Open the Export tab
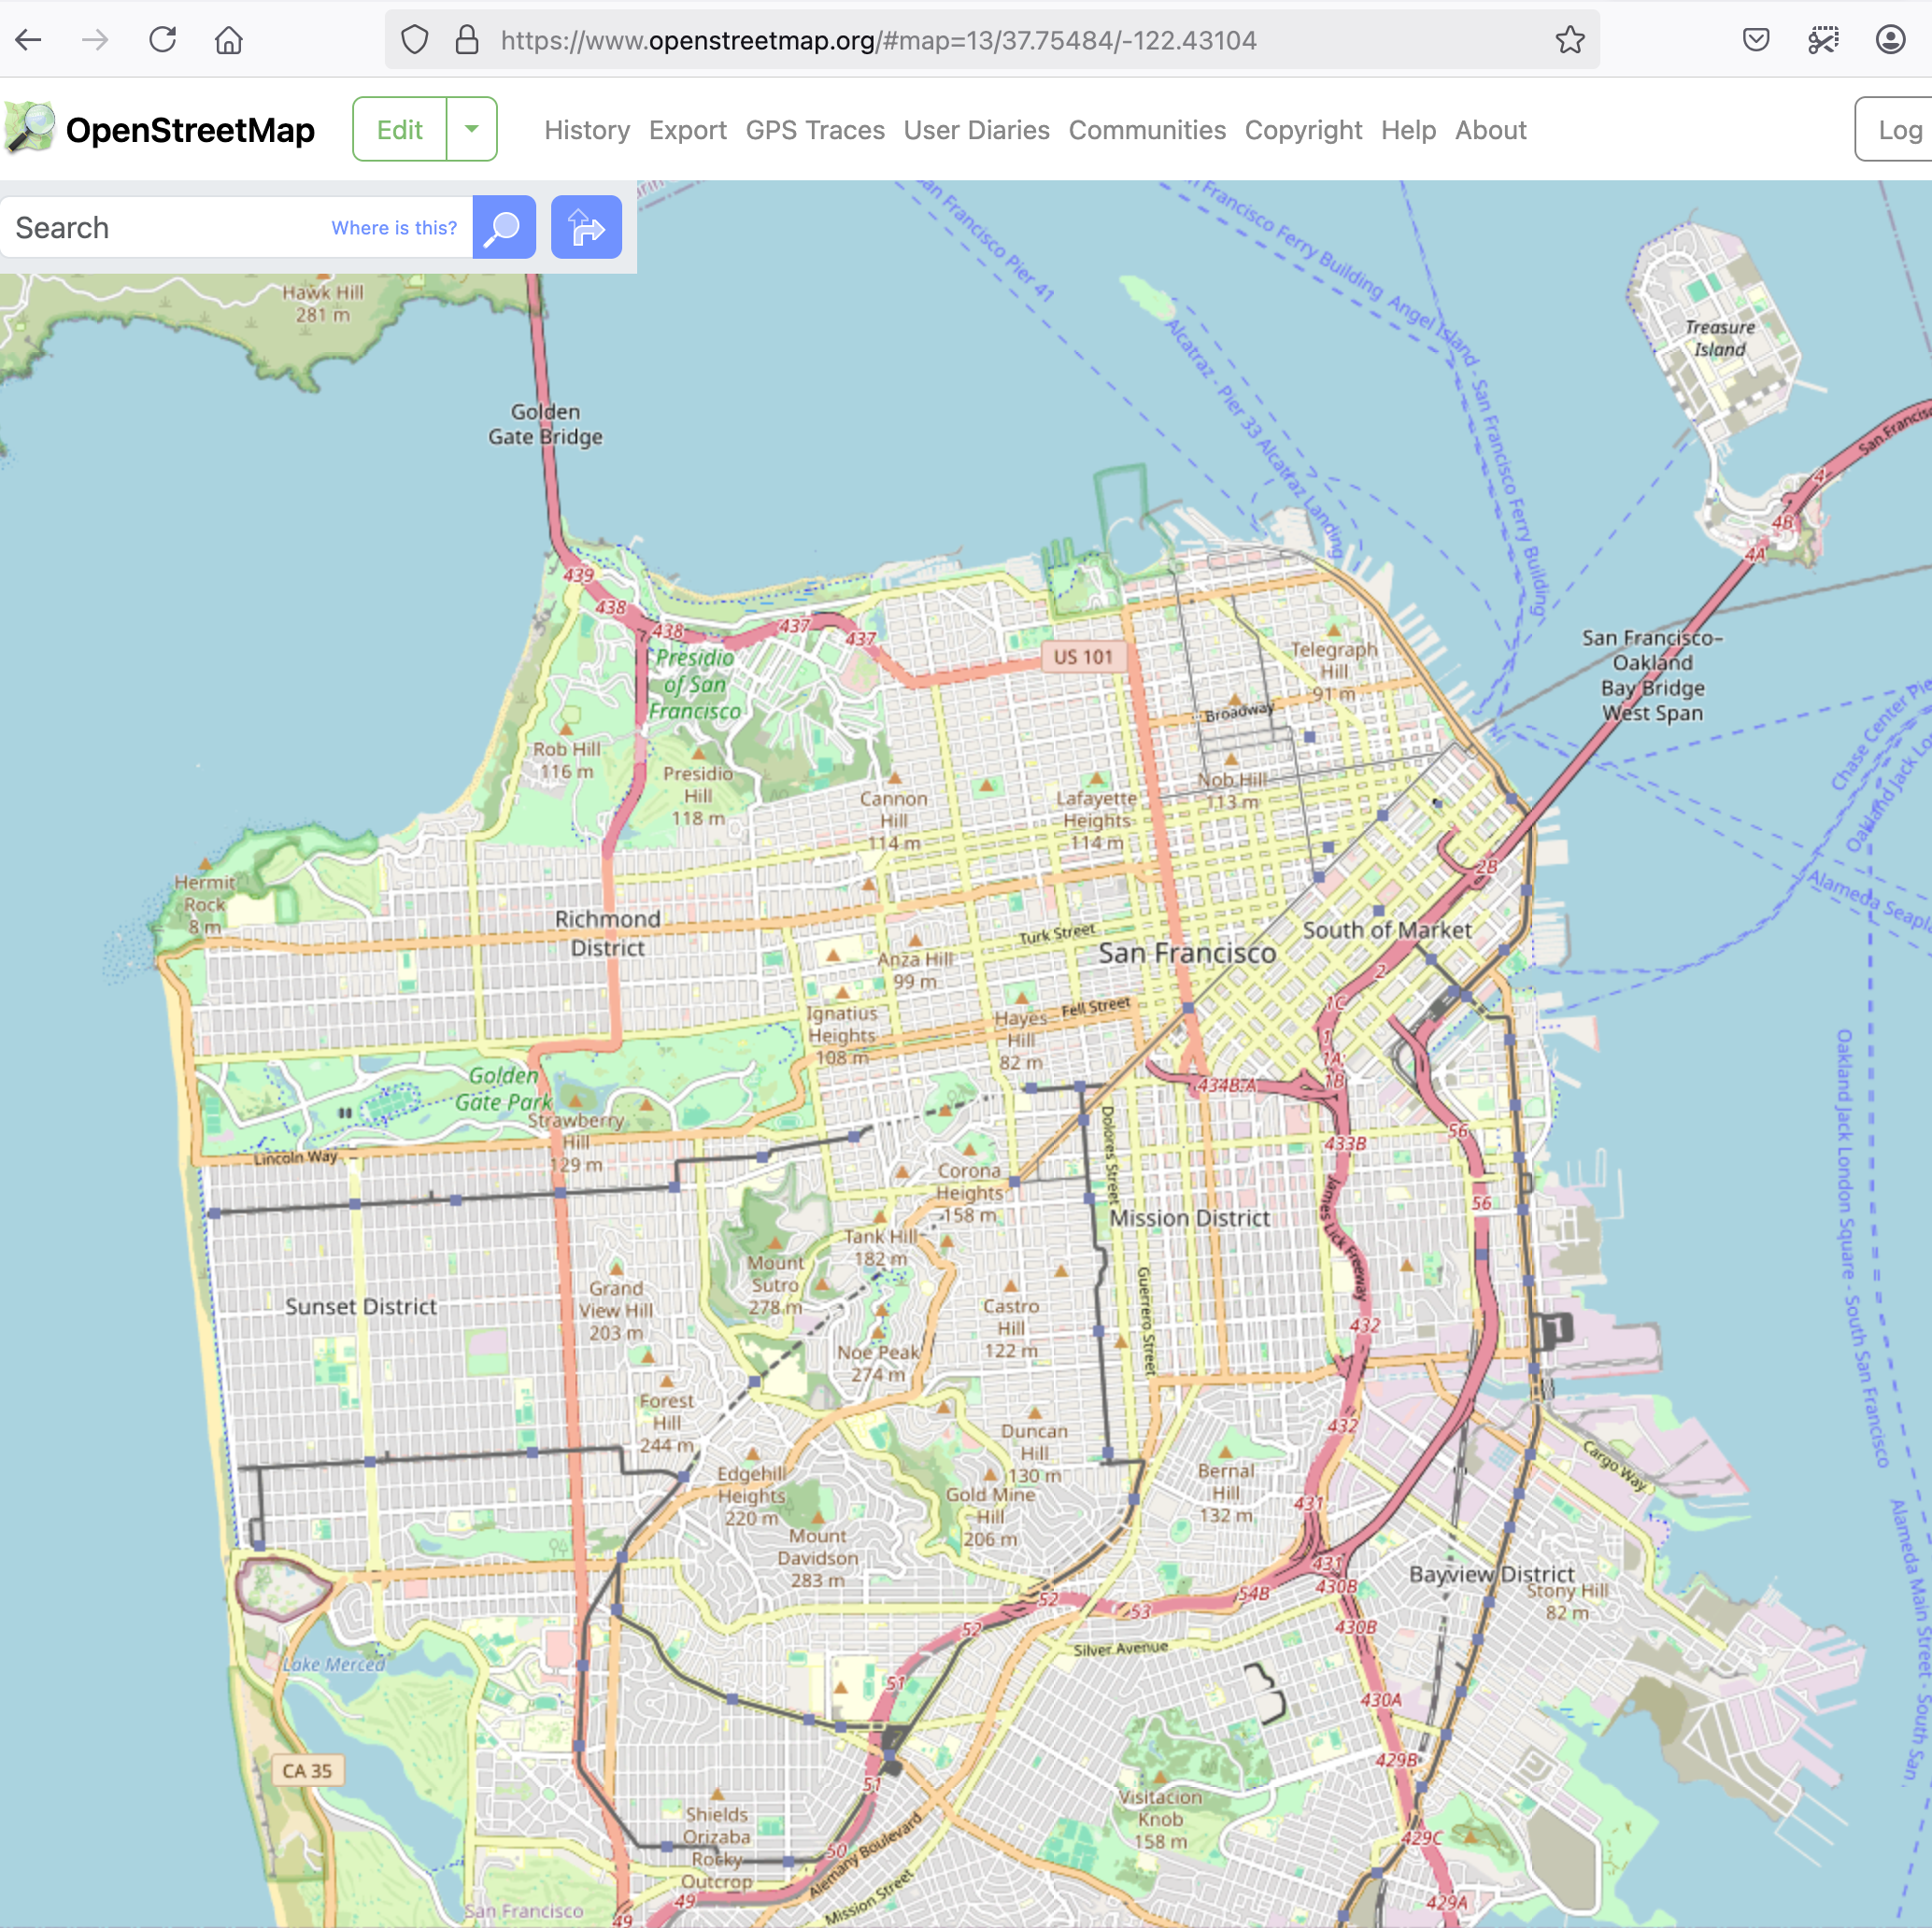 point(687,130)
